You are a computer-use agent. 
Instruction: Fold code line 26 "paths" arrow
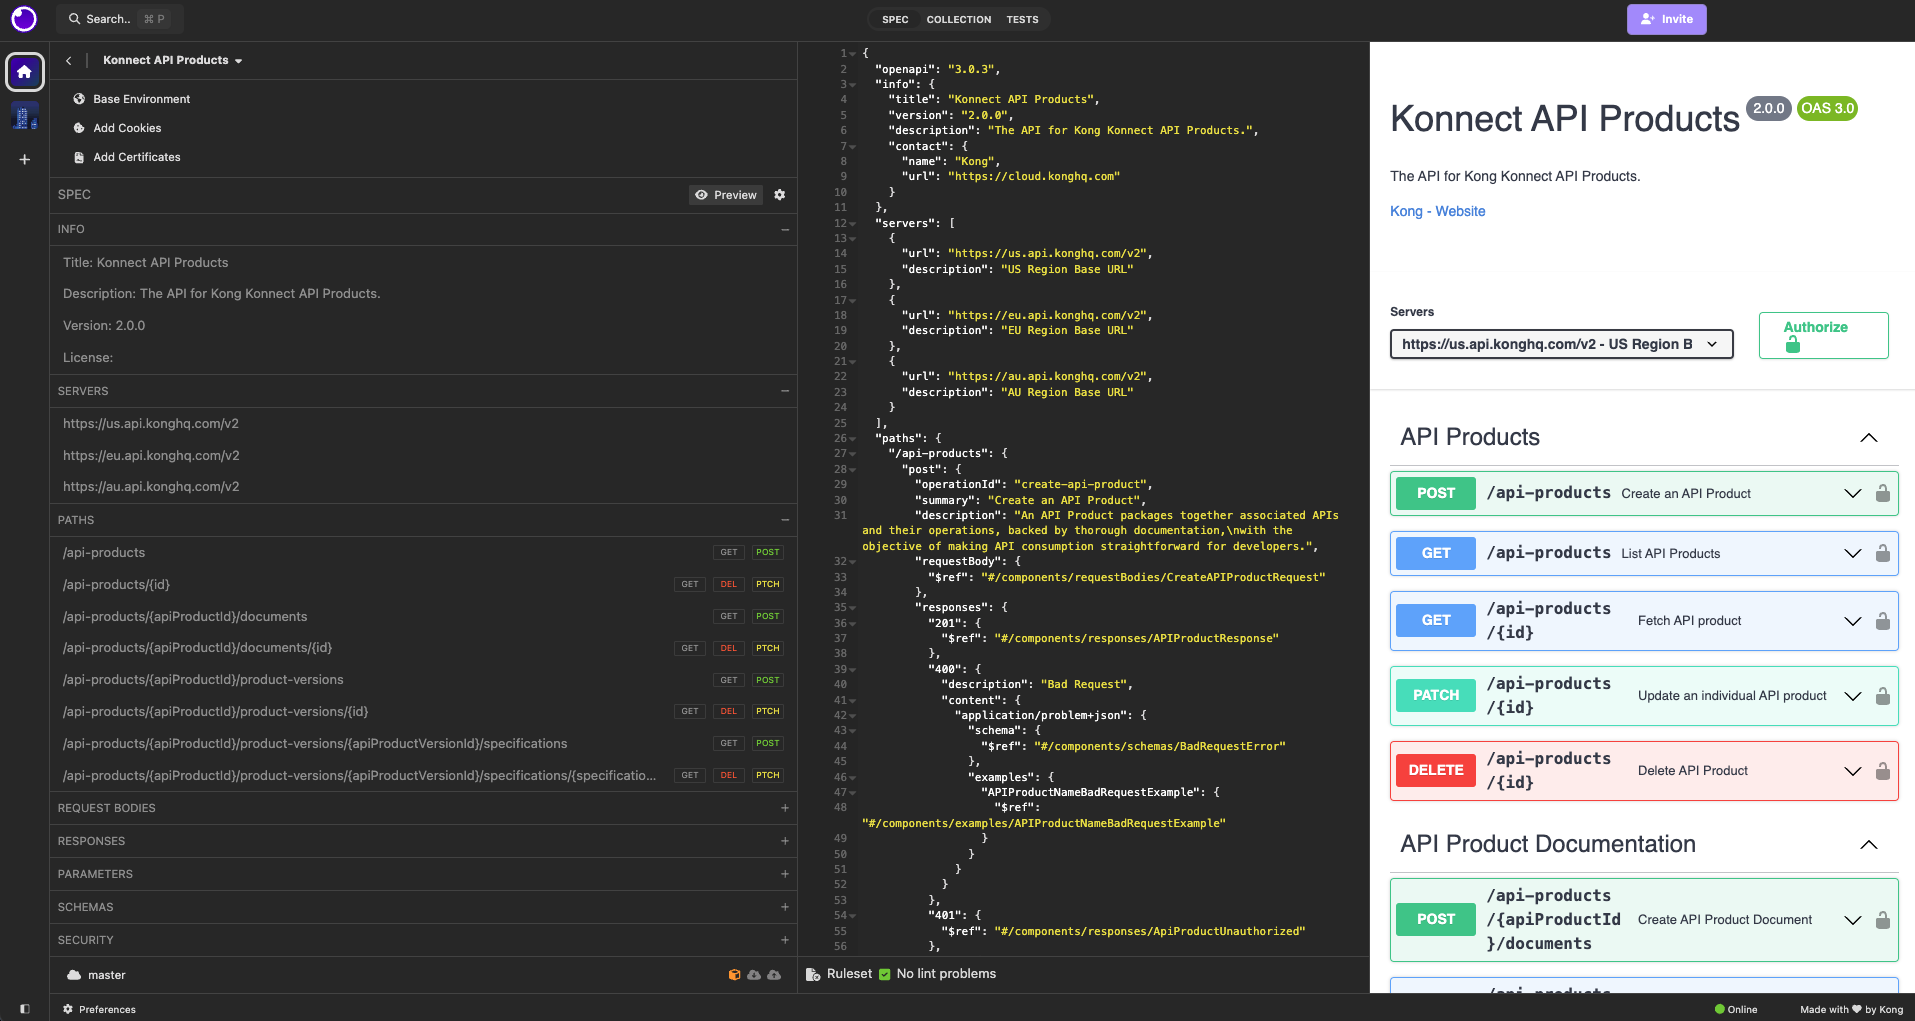click(853, 439)
